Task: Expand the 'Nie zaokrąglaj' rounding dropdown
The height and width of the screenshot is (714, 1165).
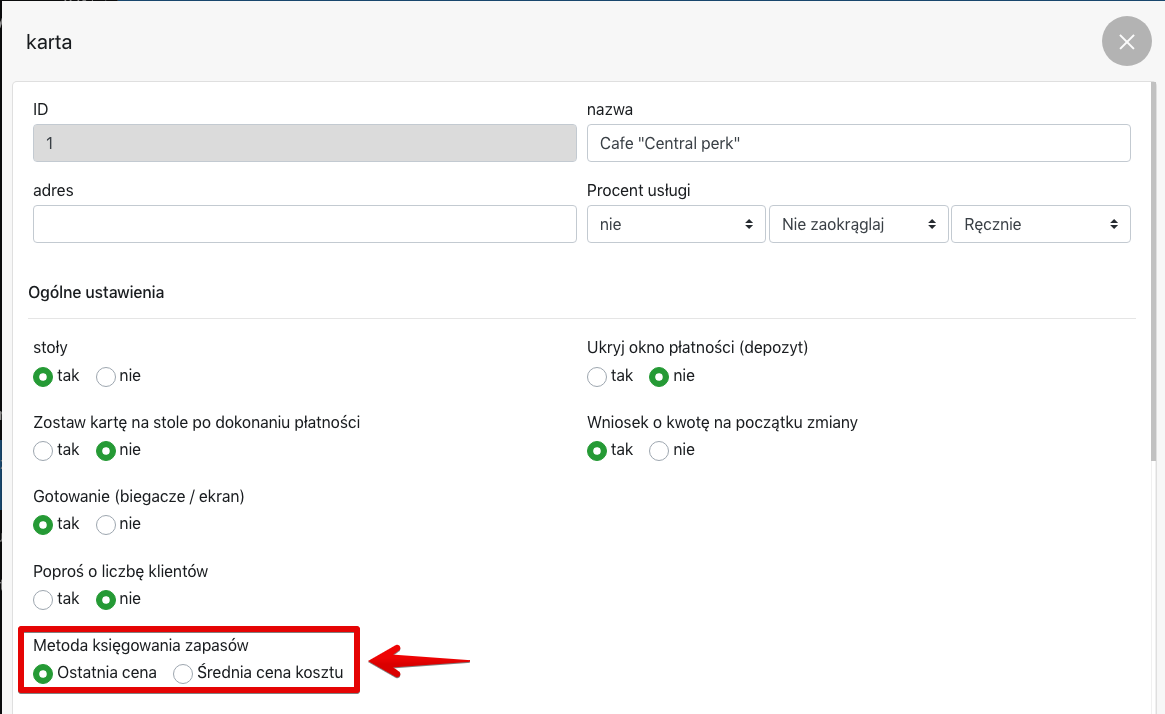Action: click(858, 224)
